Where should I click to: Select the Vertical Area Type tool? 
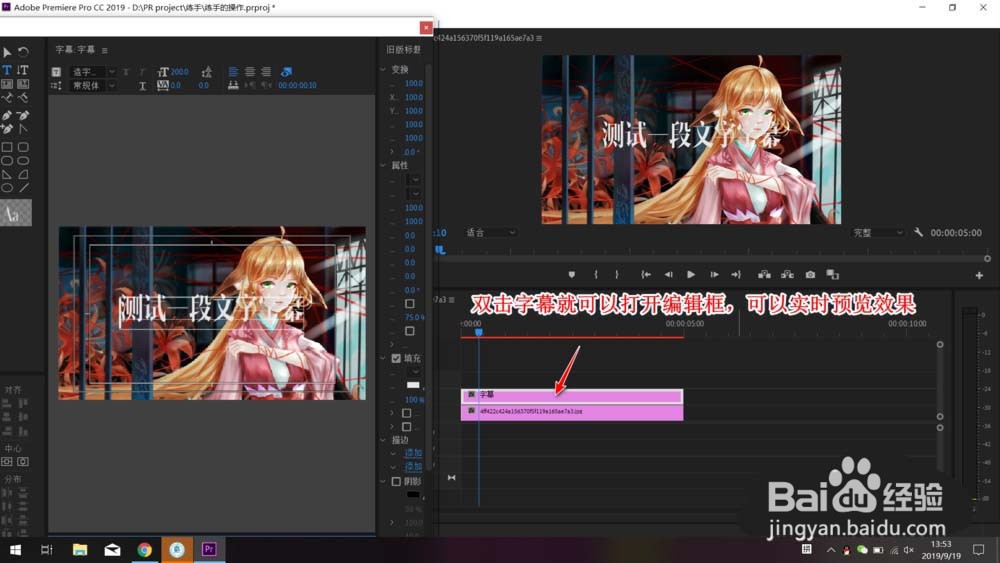(23, 84)
